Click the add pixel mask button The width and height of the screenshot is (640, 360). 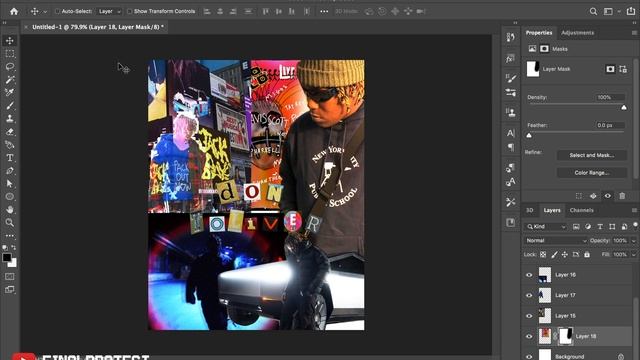coord(610,69)
